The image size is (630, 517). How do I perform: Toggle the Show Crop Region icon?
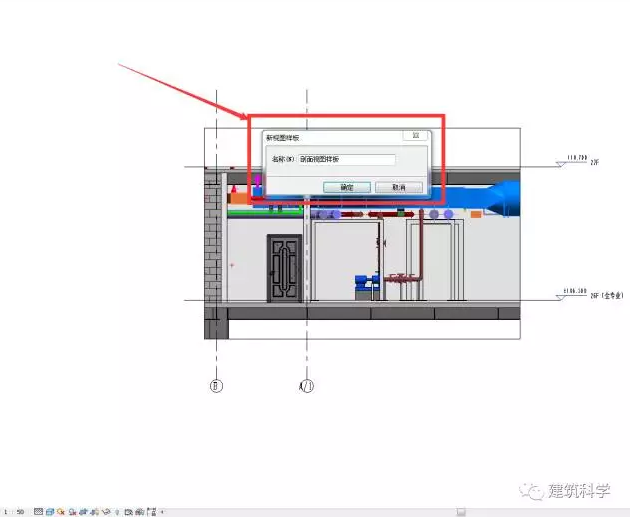[x=95, y=512]
